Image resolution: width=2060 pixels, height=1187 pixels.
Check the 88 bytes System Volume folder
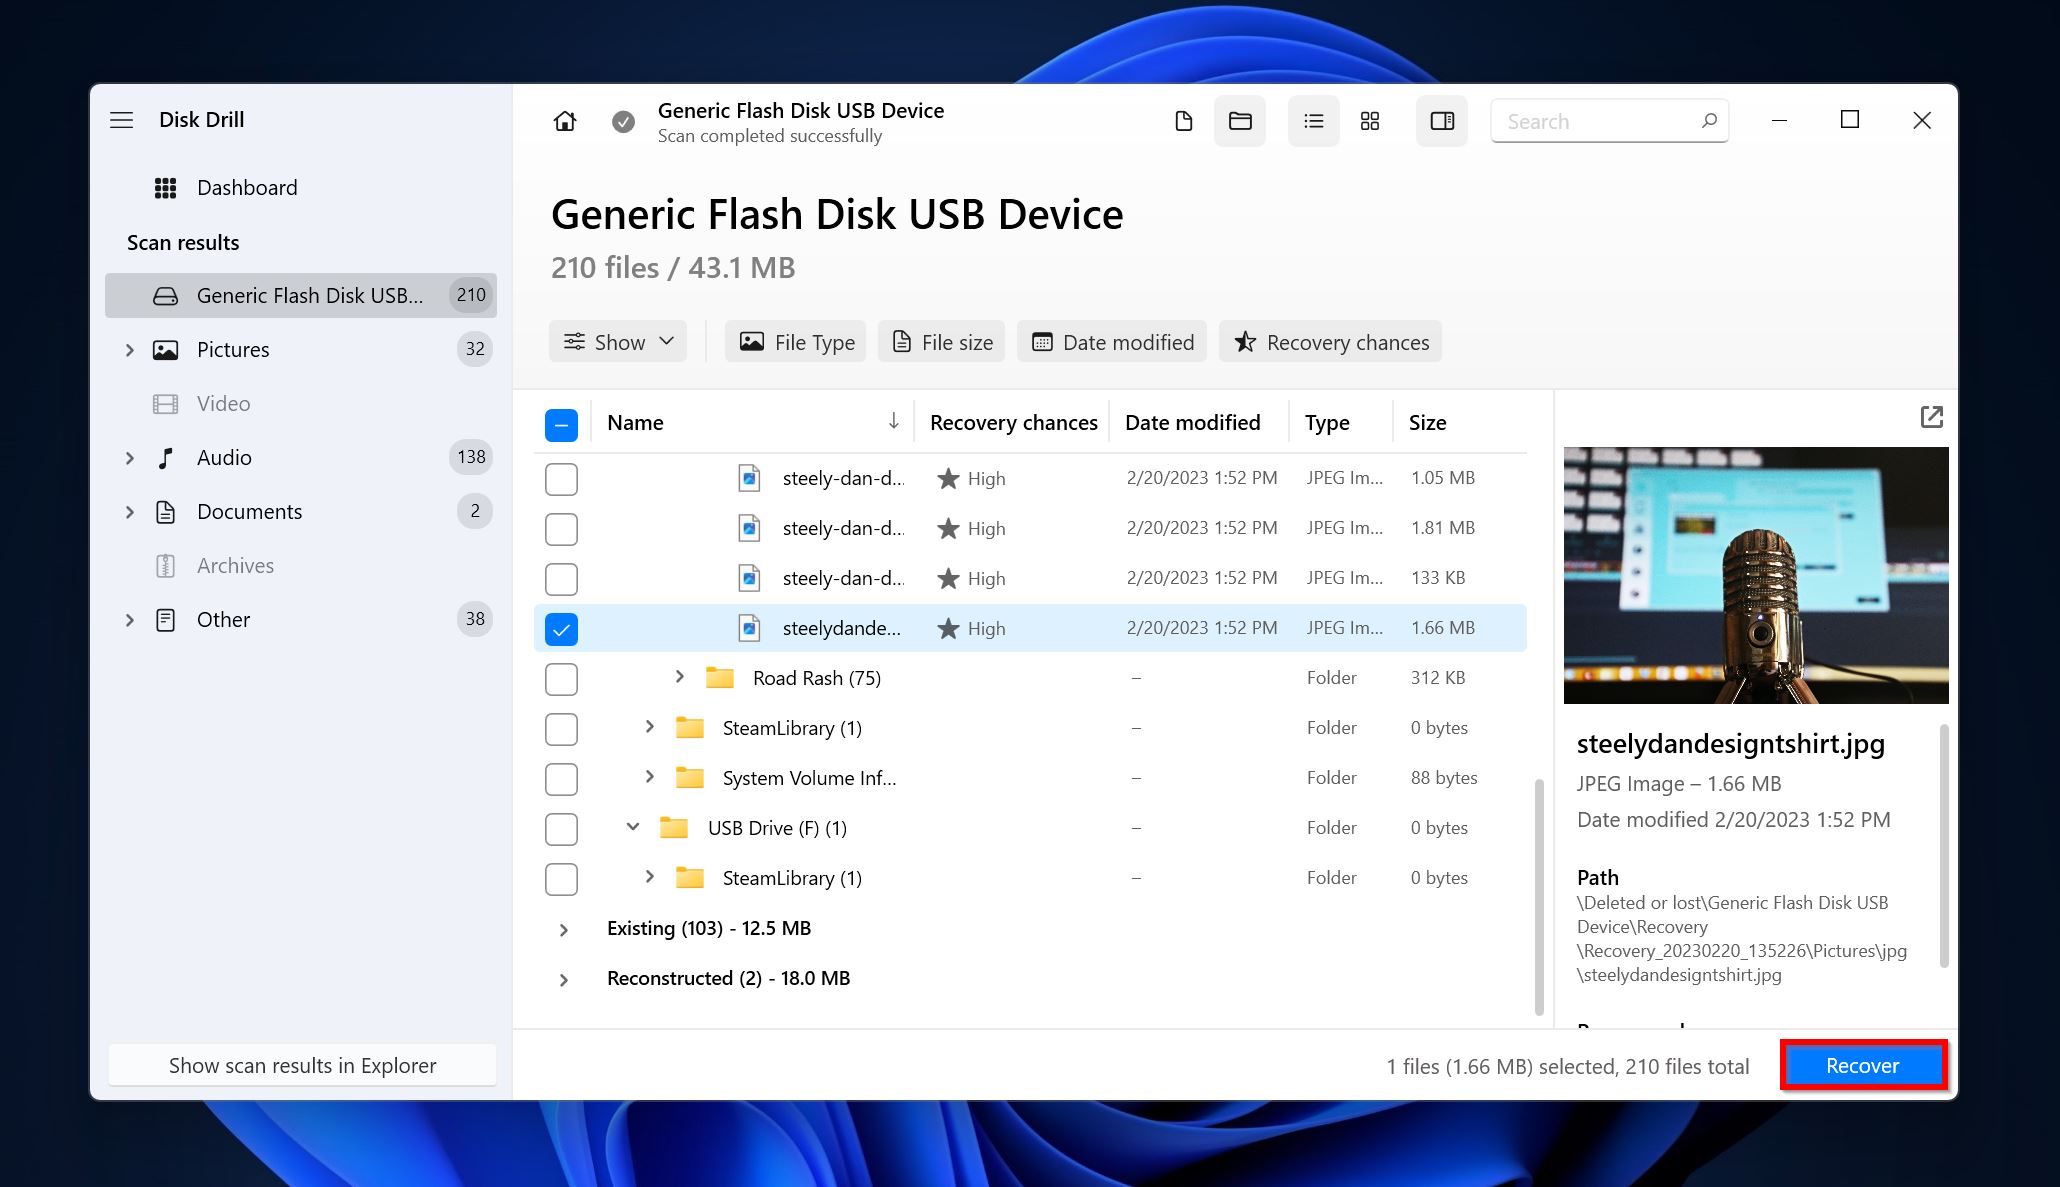coord(561,779)
